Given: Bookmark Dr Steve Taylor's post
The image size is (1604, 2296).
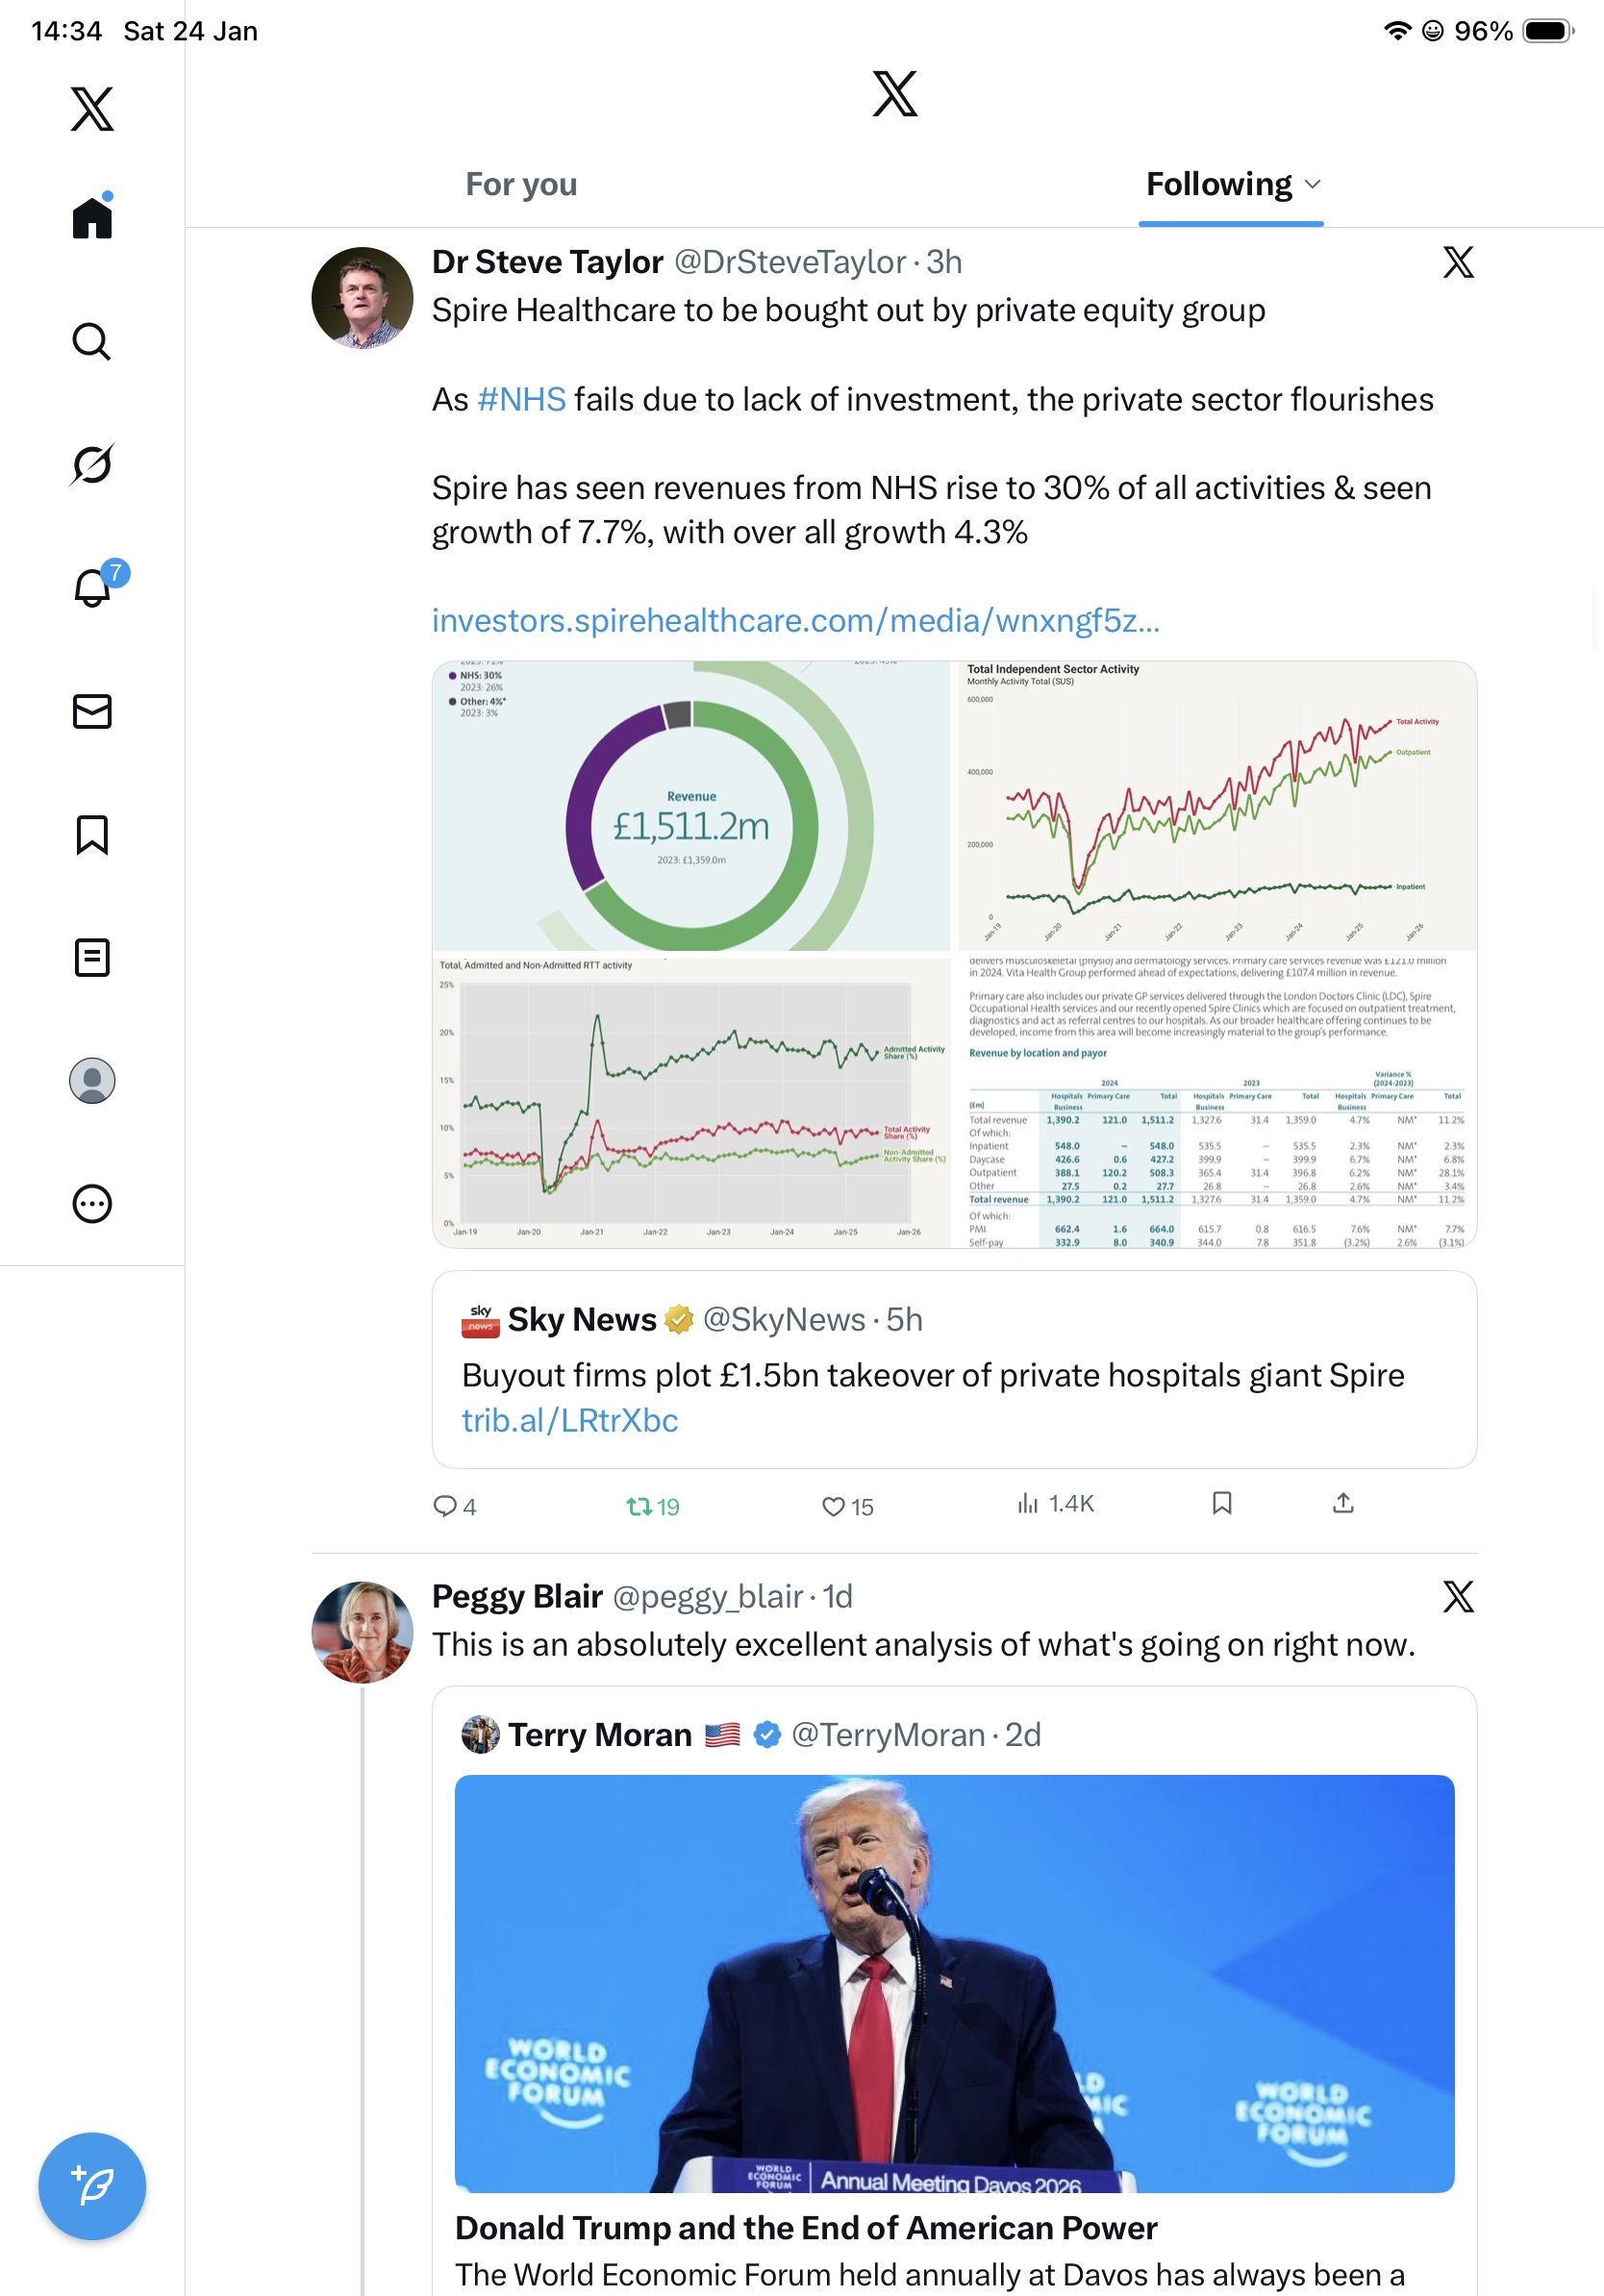Looking at the screenshot, I should (1221, 1504).
